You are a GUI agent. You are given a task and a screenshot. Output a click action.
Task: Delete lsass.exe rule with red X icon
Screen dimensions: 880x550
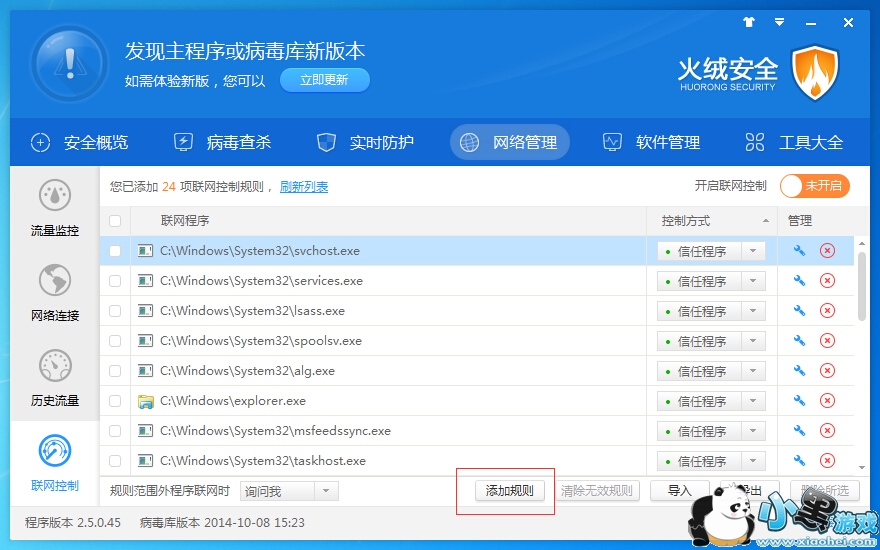827,311
